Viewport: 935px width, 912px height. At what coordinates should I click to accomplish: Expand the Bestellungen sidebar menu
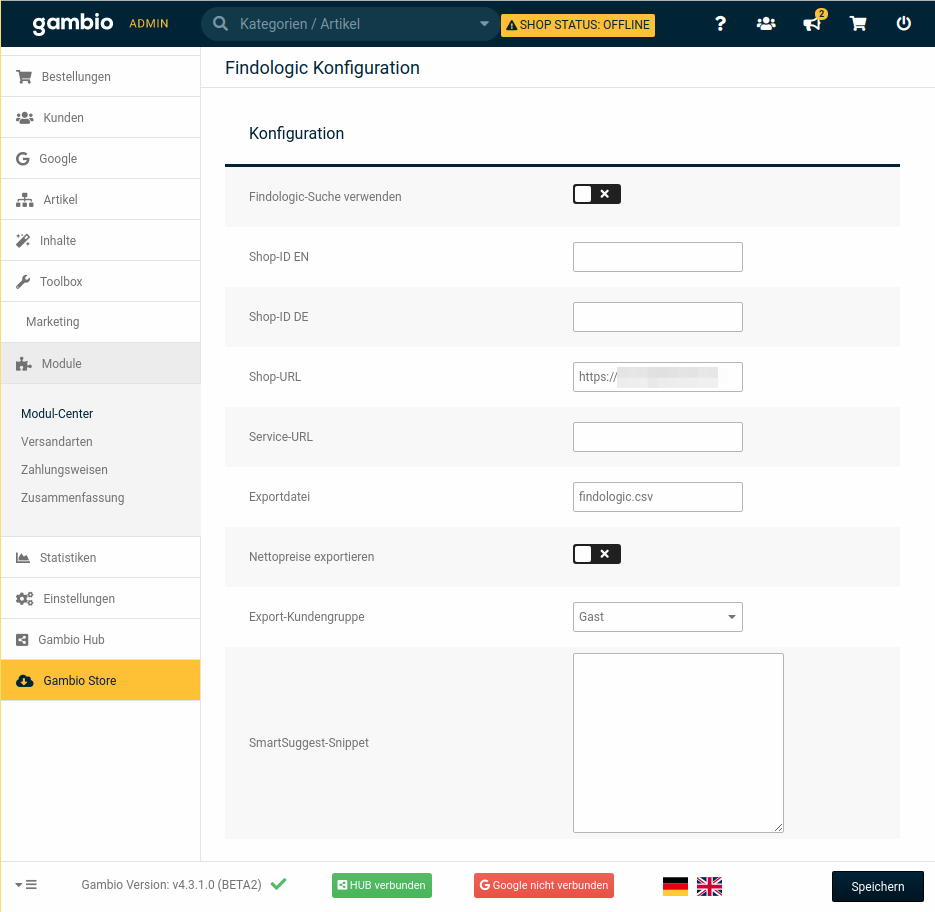[76, 77]
